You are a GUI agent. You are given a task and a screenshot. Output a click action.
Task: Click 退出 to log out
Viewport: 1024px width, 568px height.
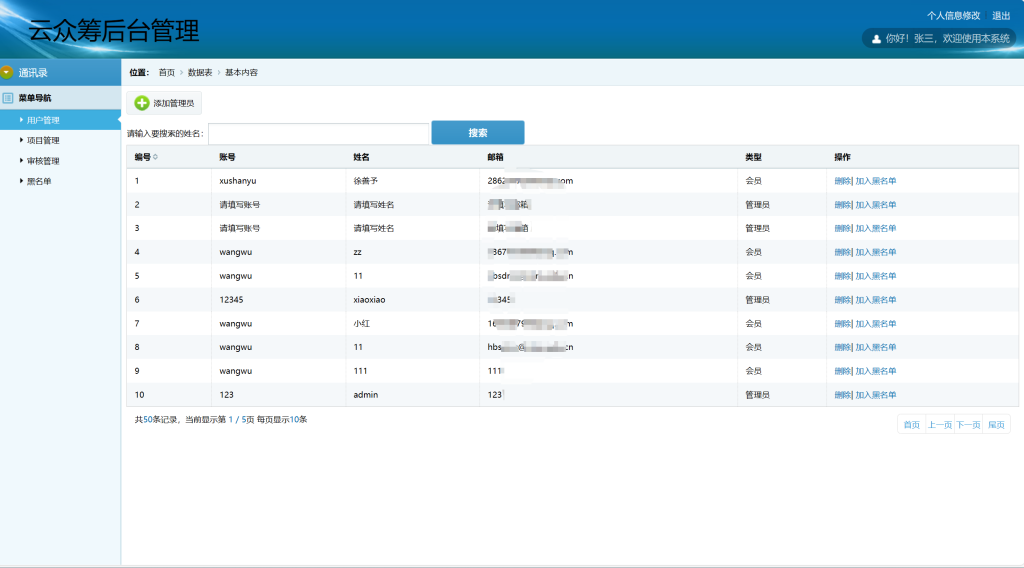pos(1001,16)
